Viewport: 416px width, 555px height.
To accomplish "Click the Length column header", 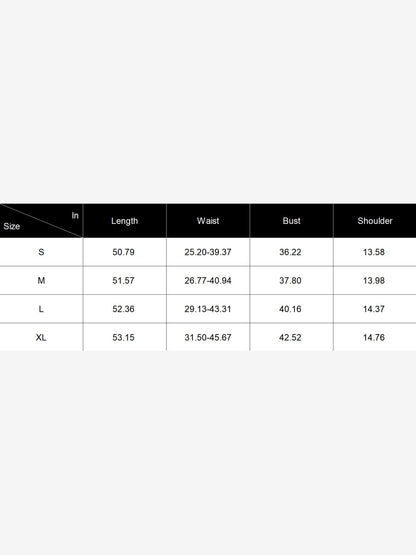I will click(x=124, y=221).
